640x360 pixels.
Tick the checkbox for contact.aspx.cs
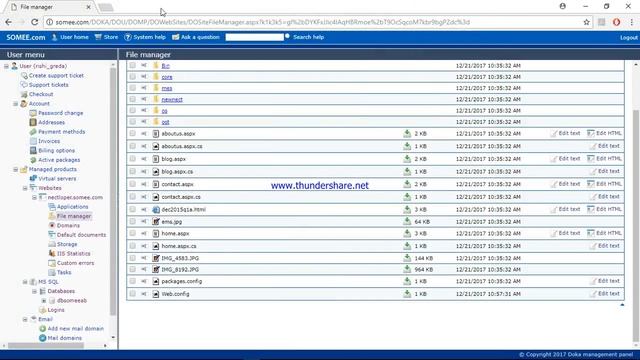point(132,197)
